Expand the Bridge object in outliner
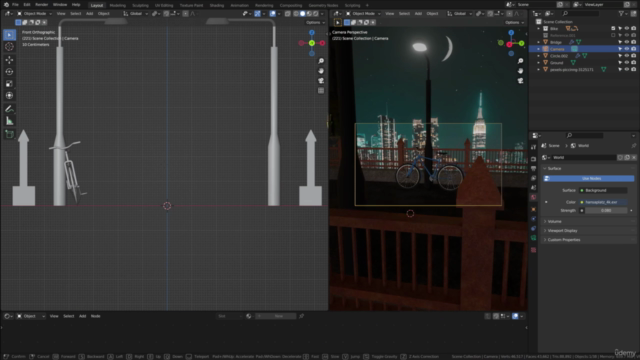Viewport: 640px width, 360px height. [x=539, y=42]
